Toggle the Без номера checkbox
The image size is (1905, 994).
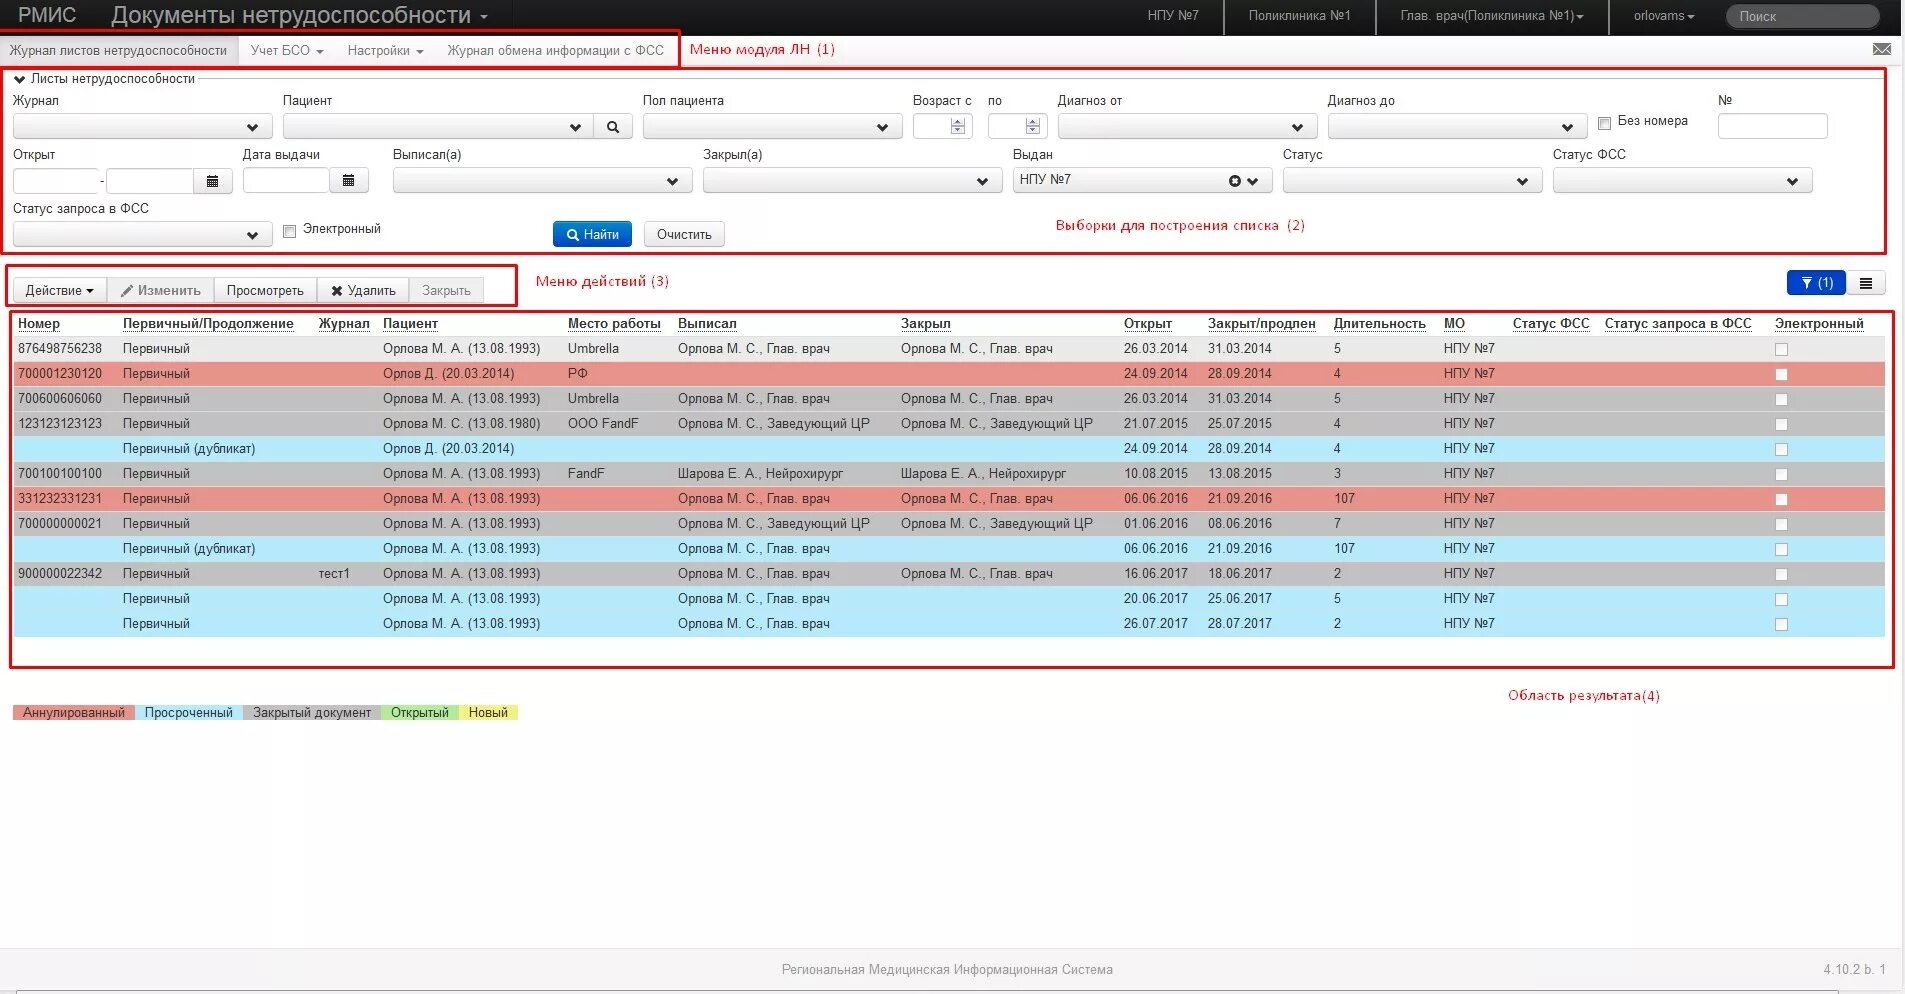tap(1604, 123)
